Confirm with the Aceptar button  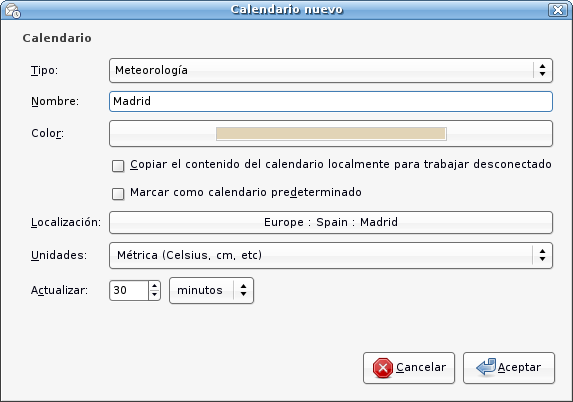pyautogui.click(x=509, y=368)
